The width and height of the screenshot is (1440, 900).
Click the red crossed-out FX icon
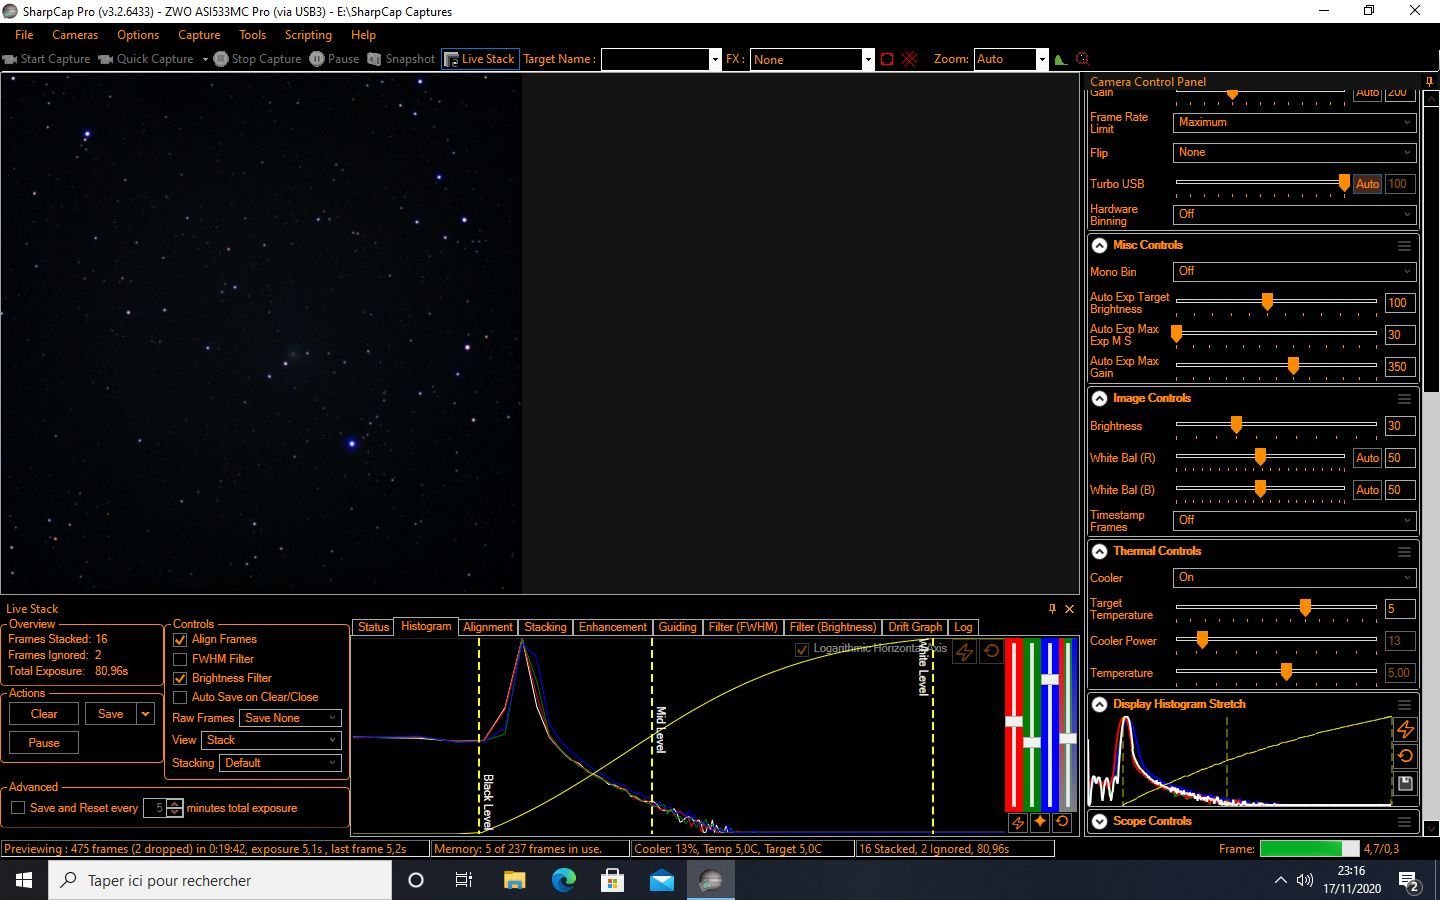[x=909, y=59]
